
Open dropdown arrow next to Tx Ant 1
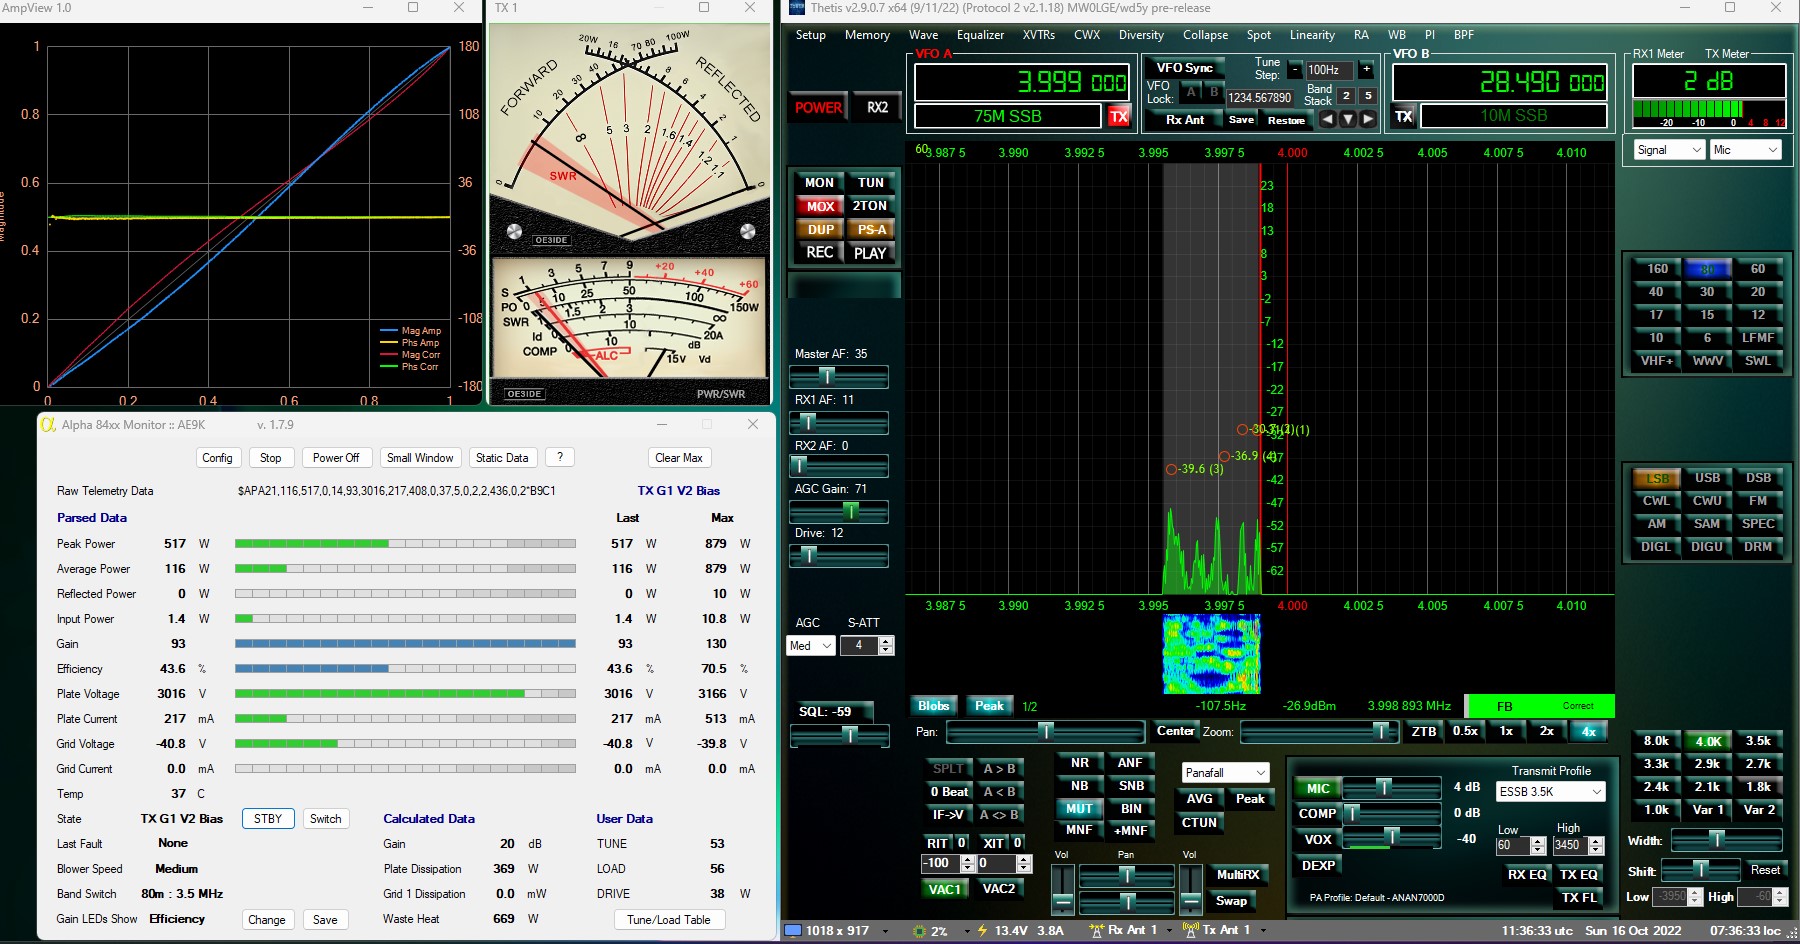[x=1262, y=931]
